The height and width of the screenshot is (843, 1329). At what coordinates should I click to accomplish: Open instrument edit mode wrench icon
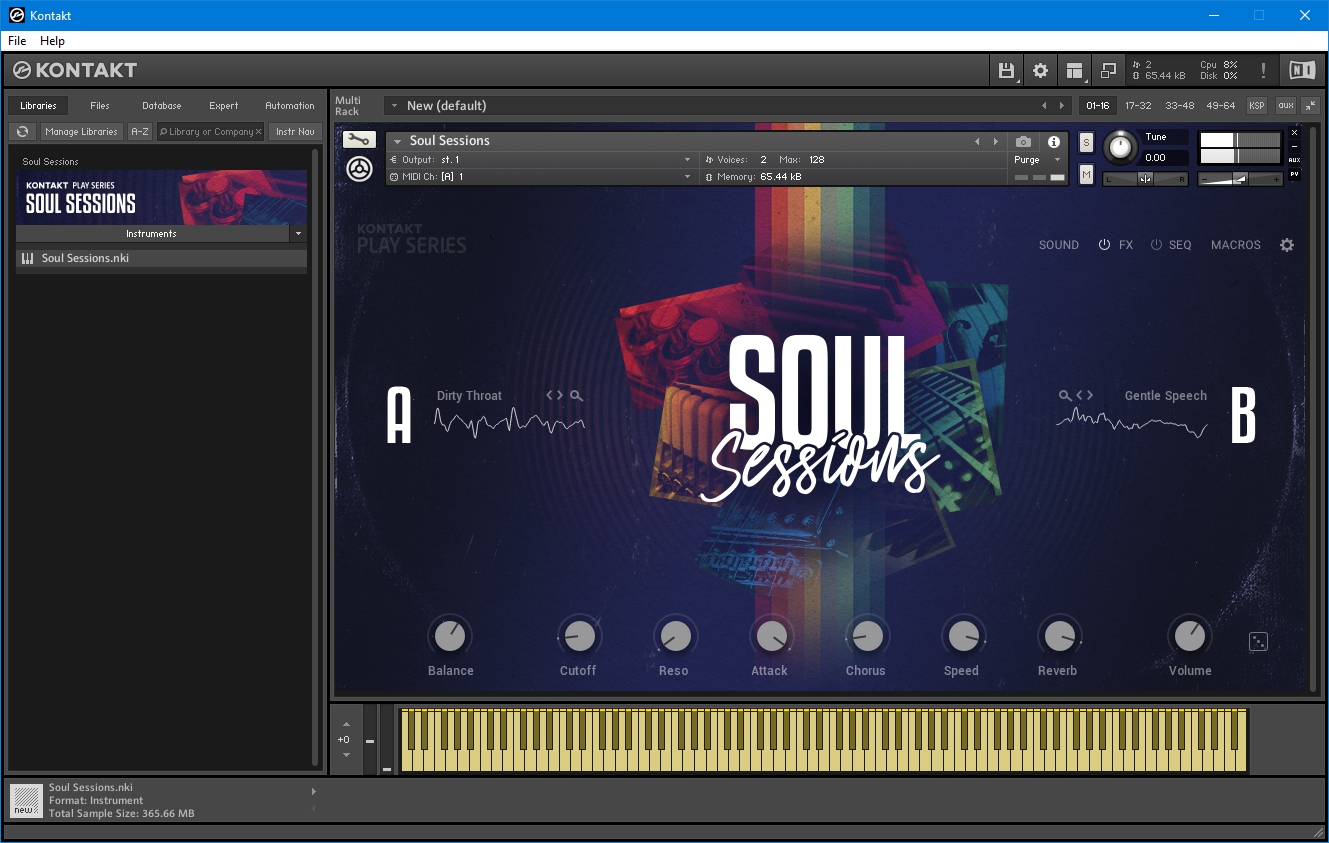click(360, 140)
